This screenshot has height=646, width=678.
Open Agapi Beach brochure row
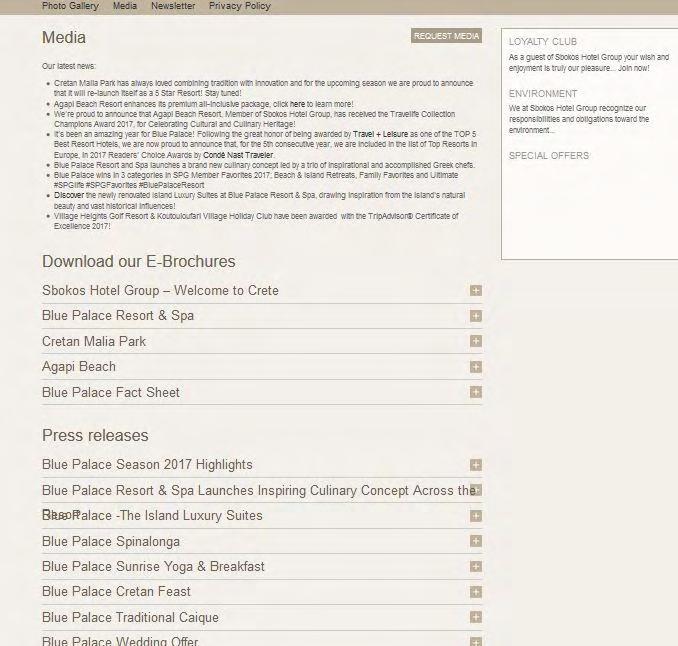pos(262,367)
